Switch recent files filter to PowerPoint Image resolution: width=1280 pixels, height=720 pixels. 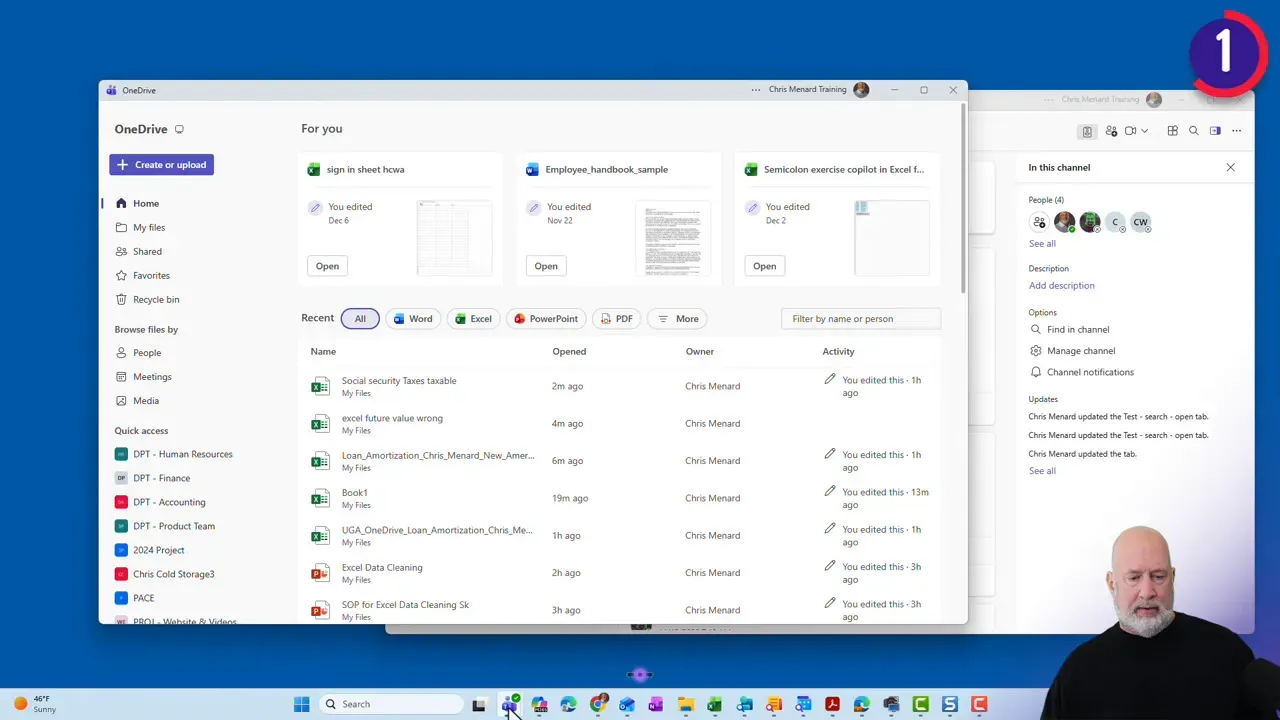coord(545,318)
